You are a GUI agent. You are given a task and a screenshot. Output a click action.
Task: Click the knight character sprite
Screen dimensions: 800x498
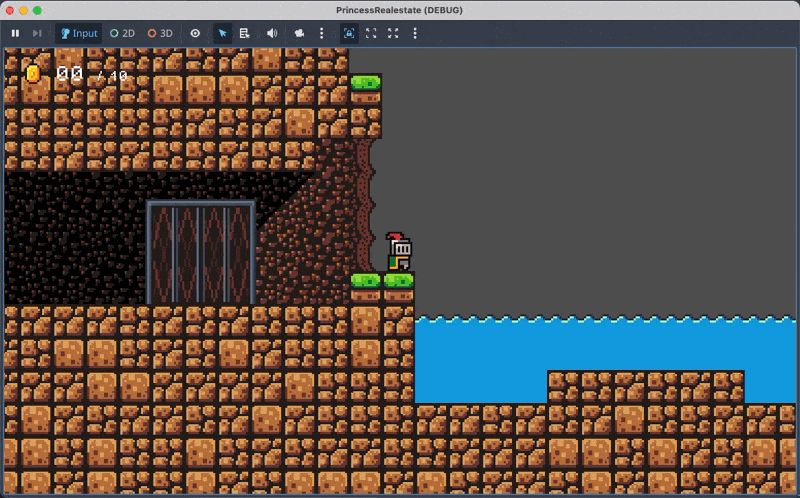coord(399,252)
